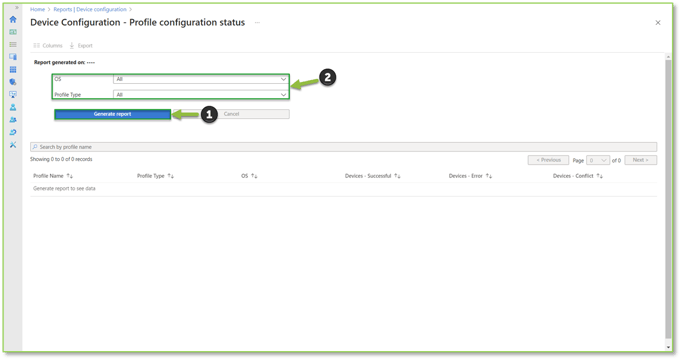Expand the sidebar with the chevron arrows
The width and height of the screenshot is (681, 360).
(x=17, y=7)
